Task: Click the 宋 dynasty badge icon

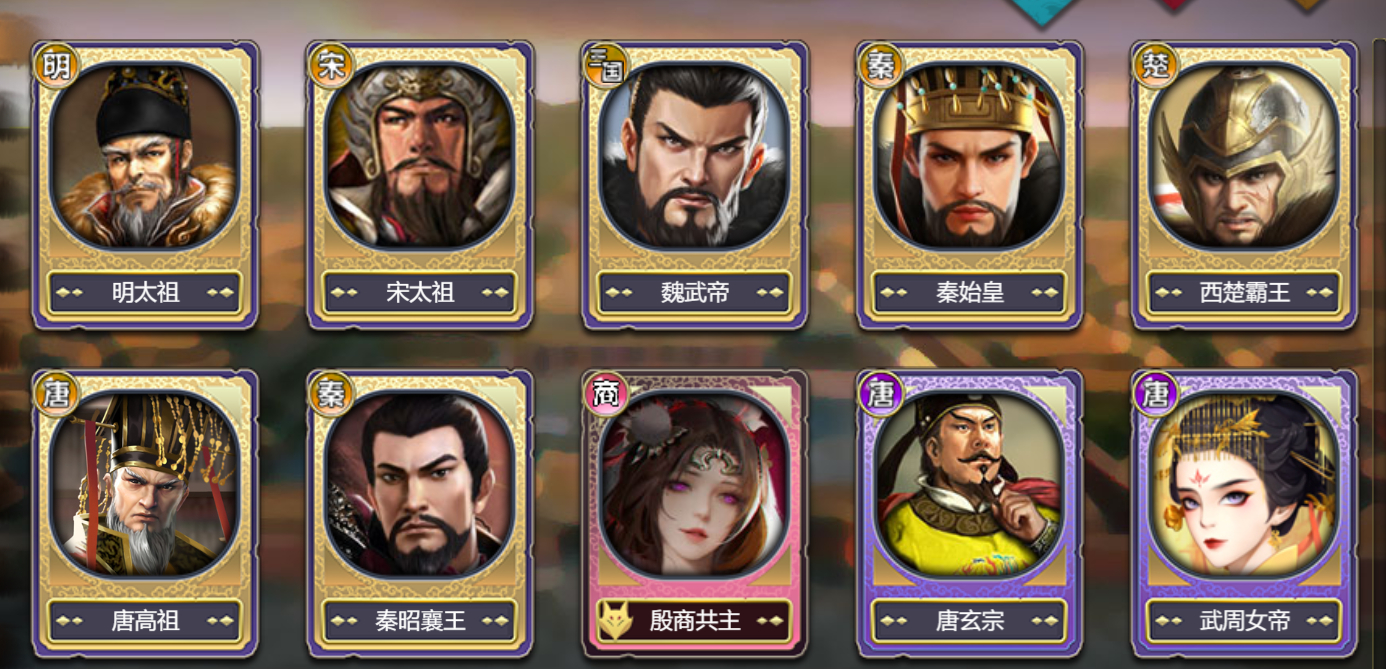Action: click(x=331, y=66)
